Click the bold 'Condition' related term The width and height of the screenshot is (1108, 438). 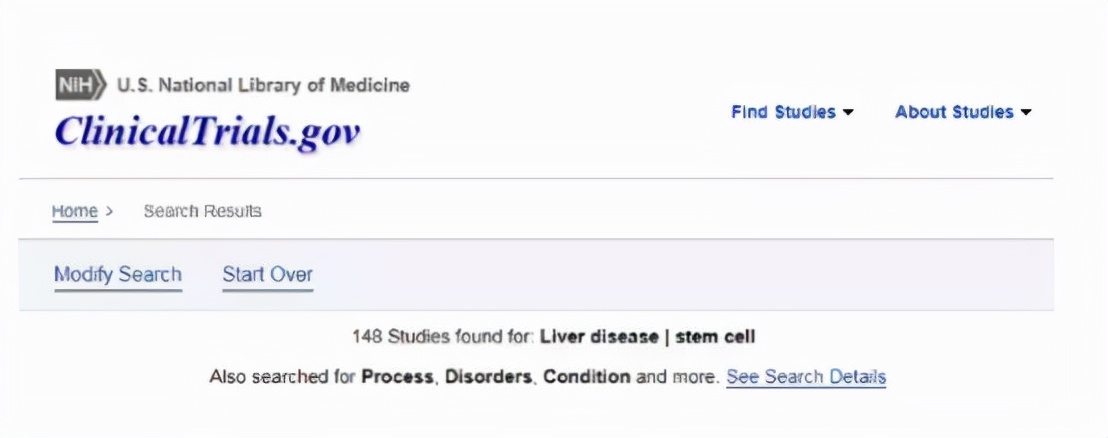pyautogui.click(x=587, y=377)
